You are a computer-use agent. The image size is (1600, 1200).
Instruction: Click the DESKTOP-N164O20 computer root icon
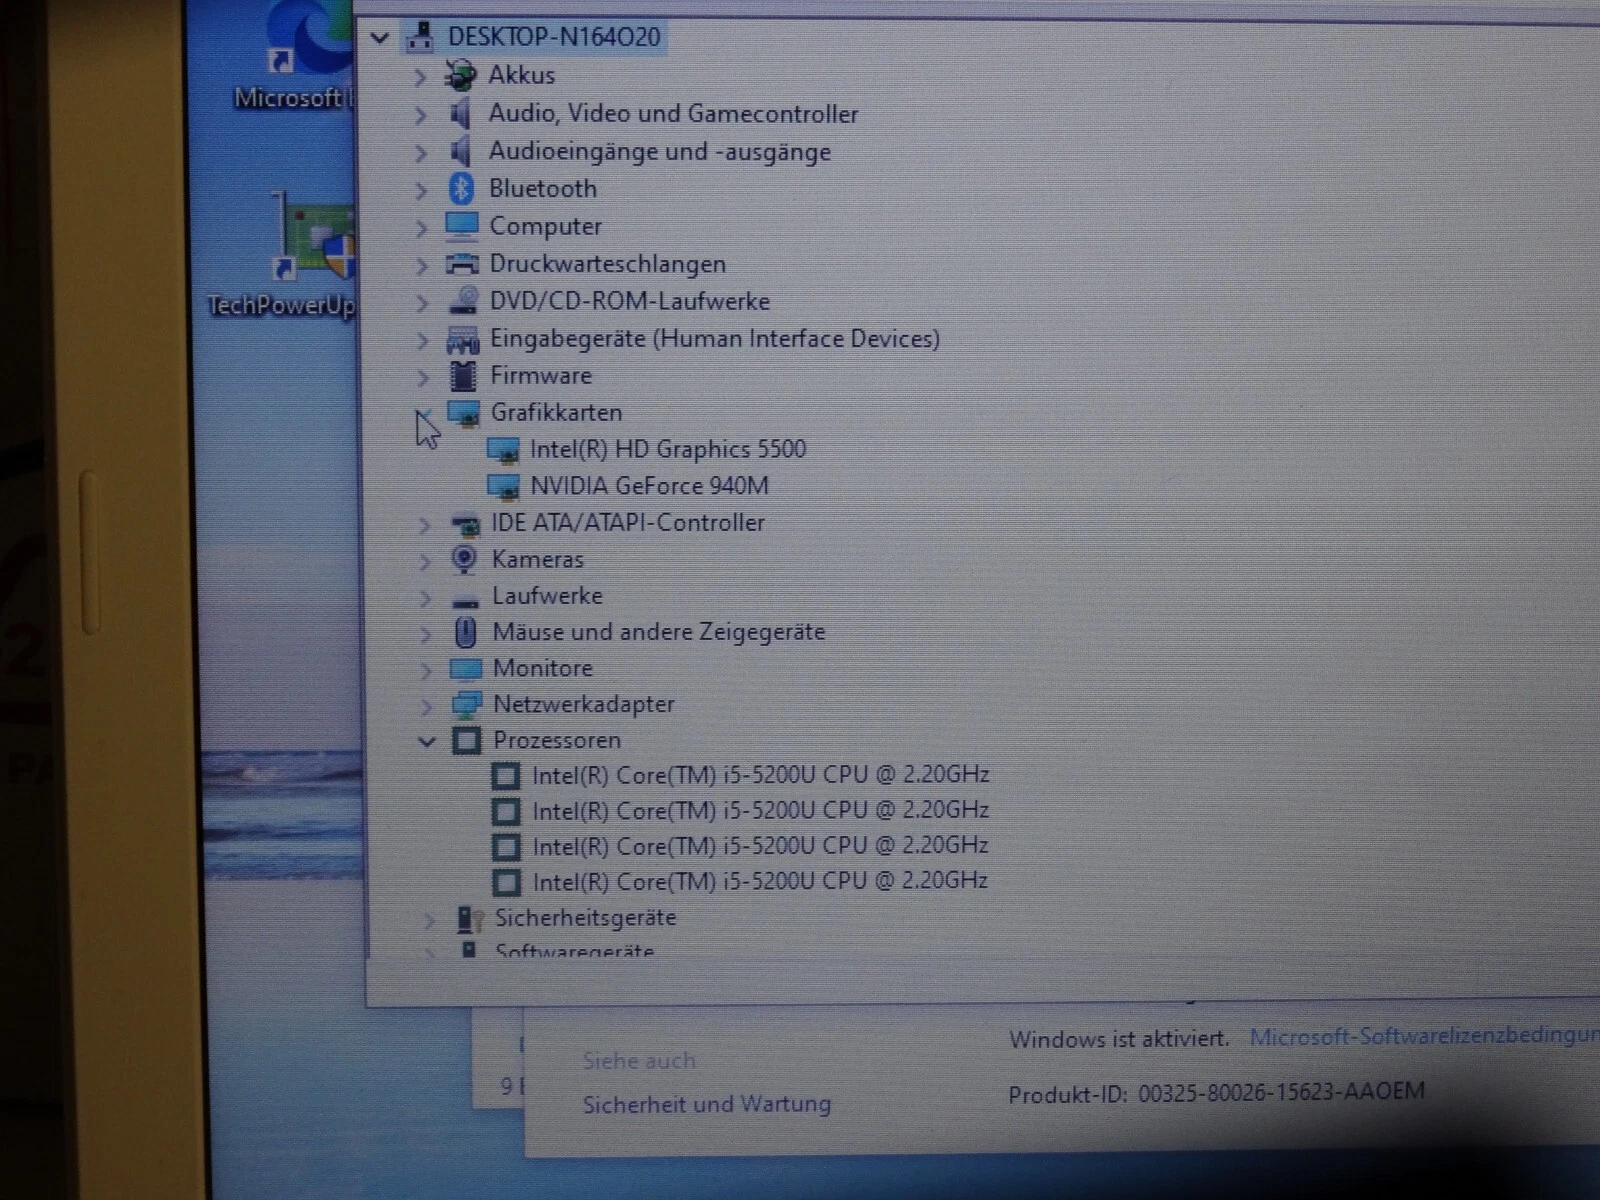pos(421,37)
